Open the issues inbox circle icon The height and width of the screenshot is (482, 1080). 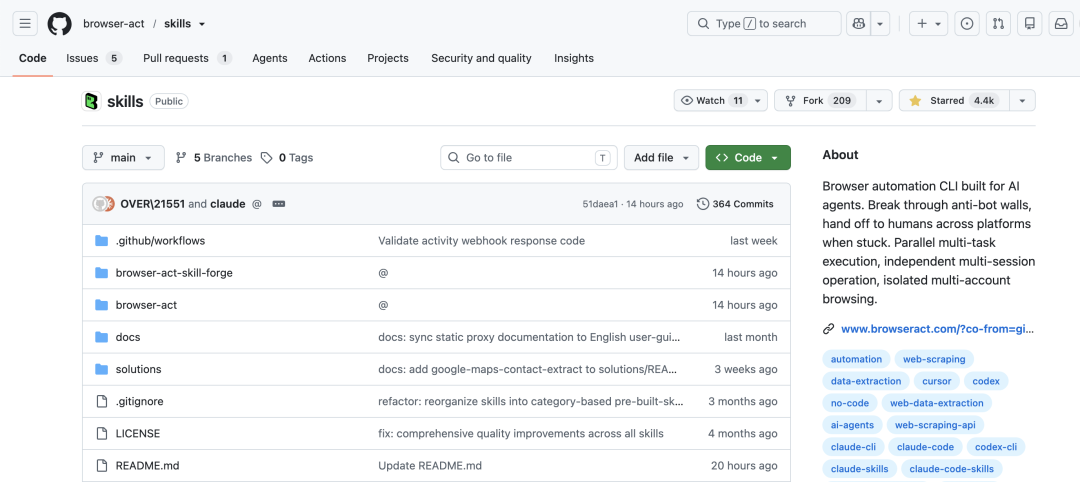coord(967,23)
